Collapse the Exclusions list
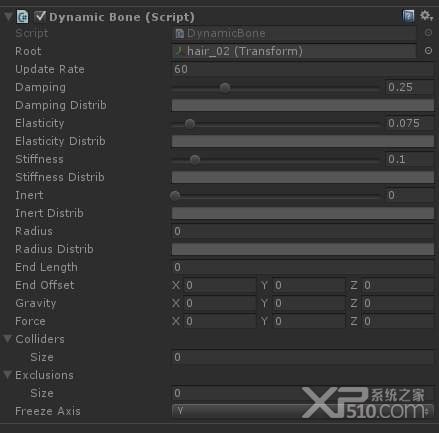Screen dimensions: 439x433 click(8, 375)
